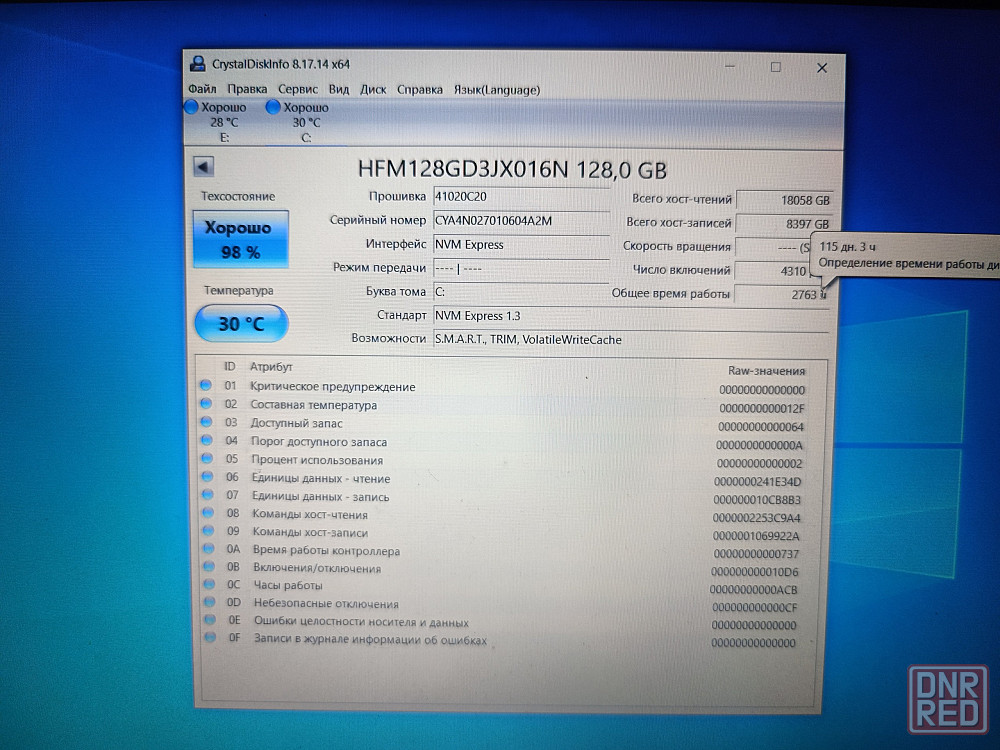Click the previous disk arrow button
This screenshot has width=1000, height=750.
pos(204,168)
